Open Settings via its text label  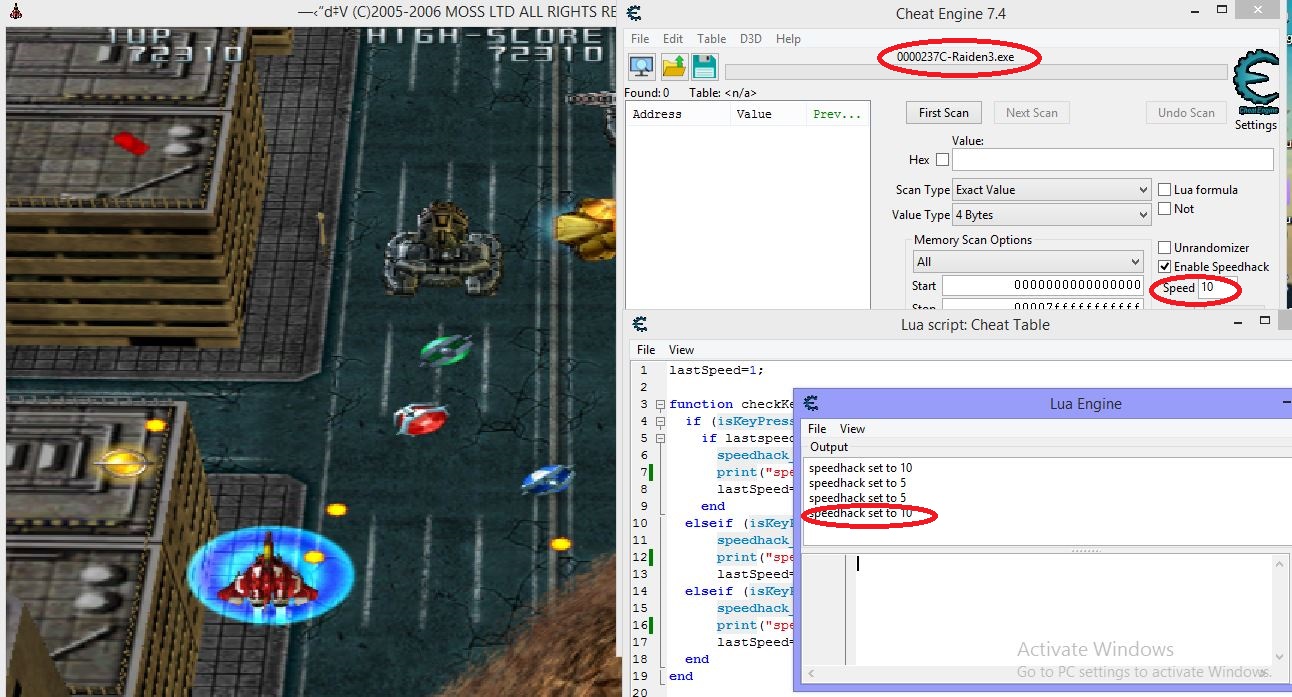(1256, 125)
